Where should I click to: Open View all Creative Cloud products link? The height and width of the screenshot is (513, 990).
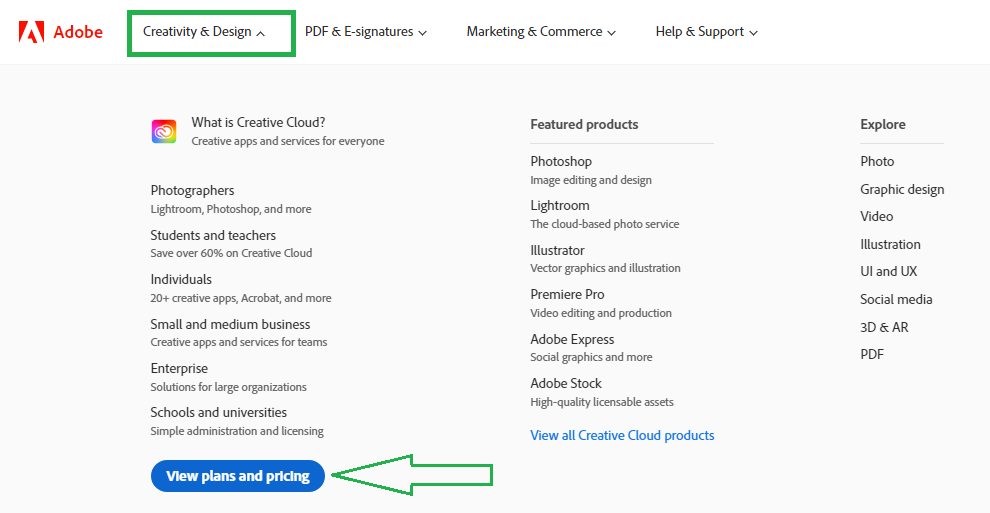622,435
